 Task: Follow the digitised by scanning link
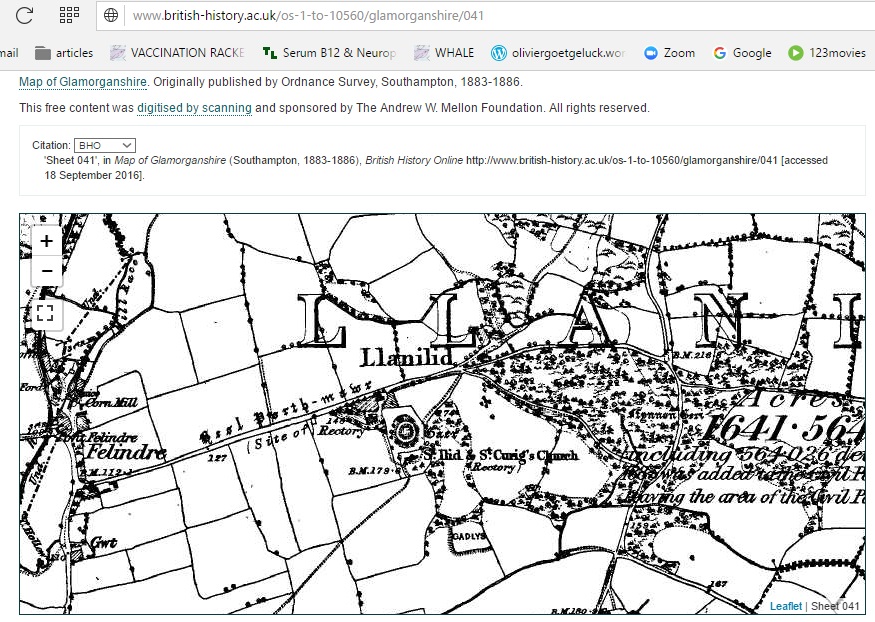click(194, 108)
